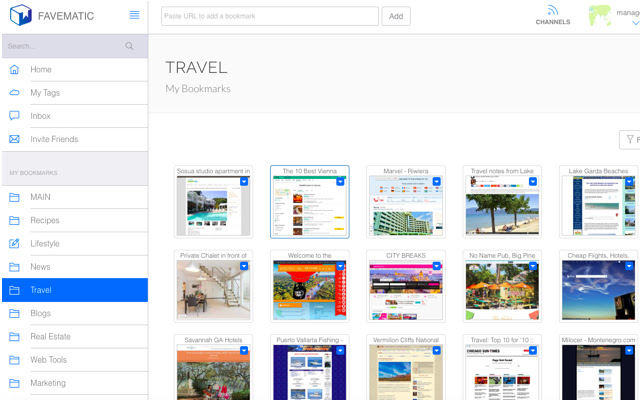Select Invite Friends in sidebar
Screen dimensions: 640x400
coord(75,139)
